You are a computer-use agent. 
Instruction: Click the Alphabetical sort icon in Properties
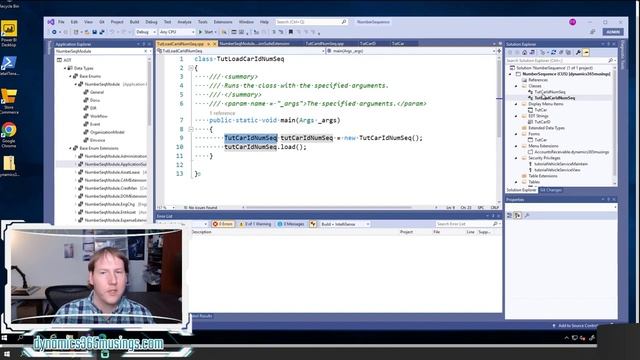[x=518, y=215]
